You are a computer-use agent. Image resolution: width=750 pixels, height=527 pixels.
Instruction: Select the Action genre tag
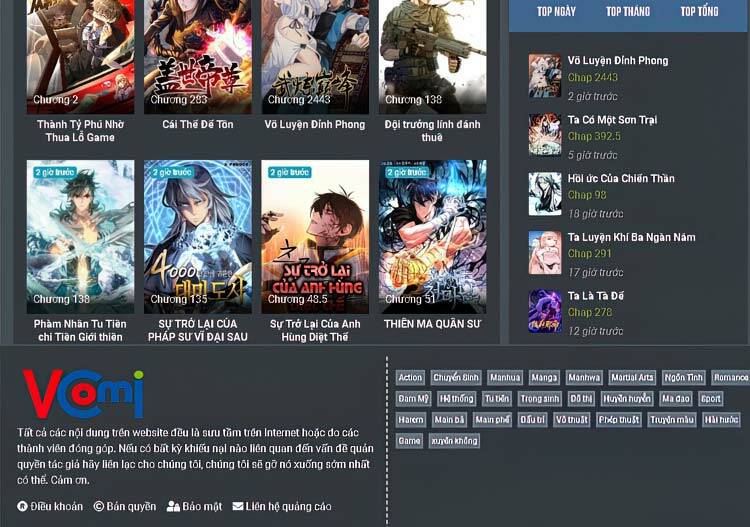(410, 377)
